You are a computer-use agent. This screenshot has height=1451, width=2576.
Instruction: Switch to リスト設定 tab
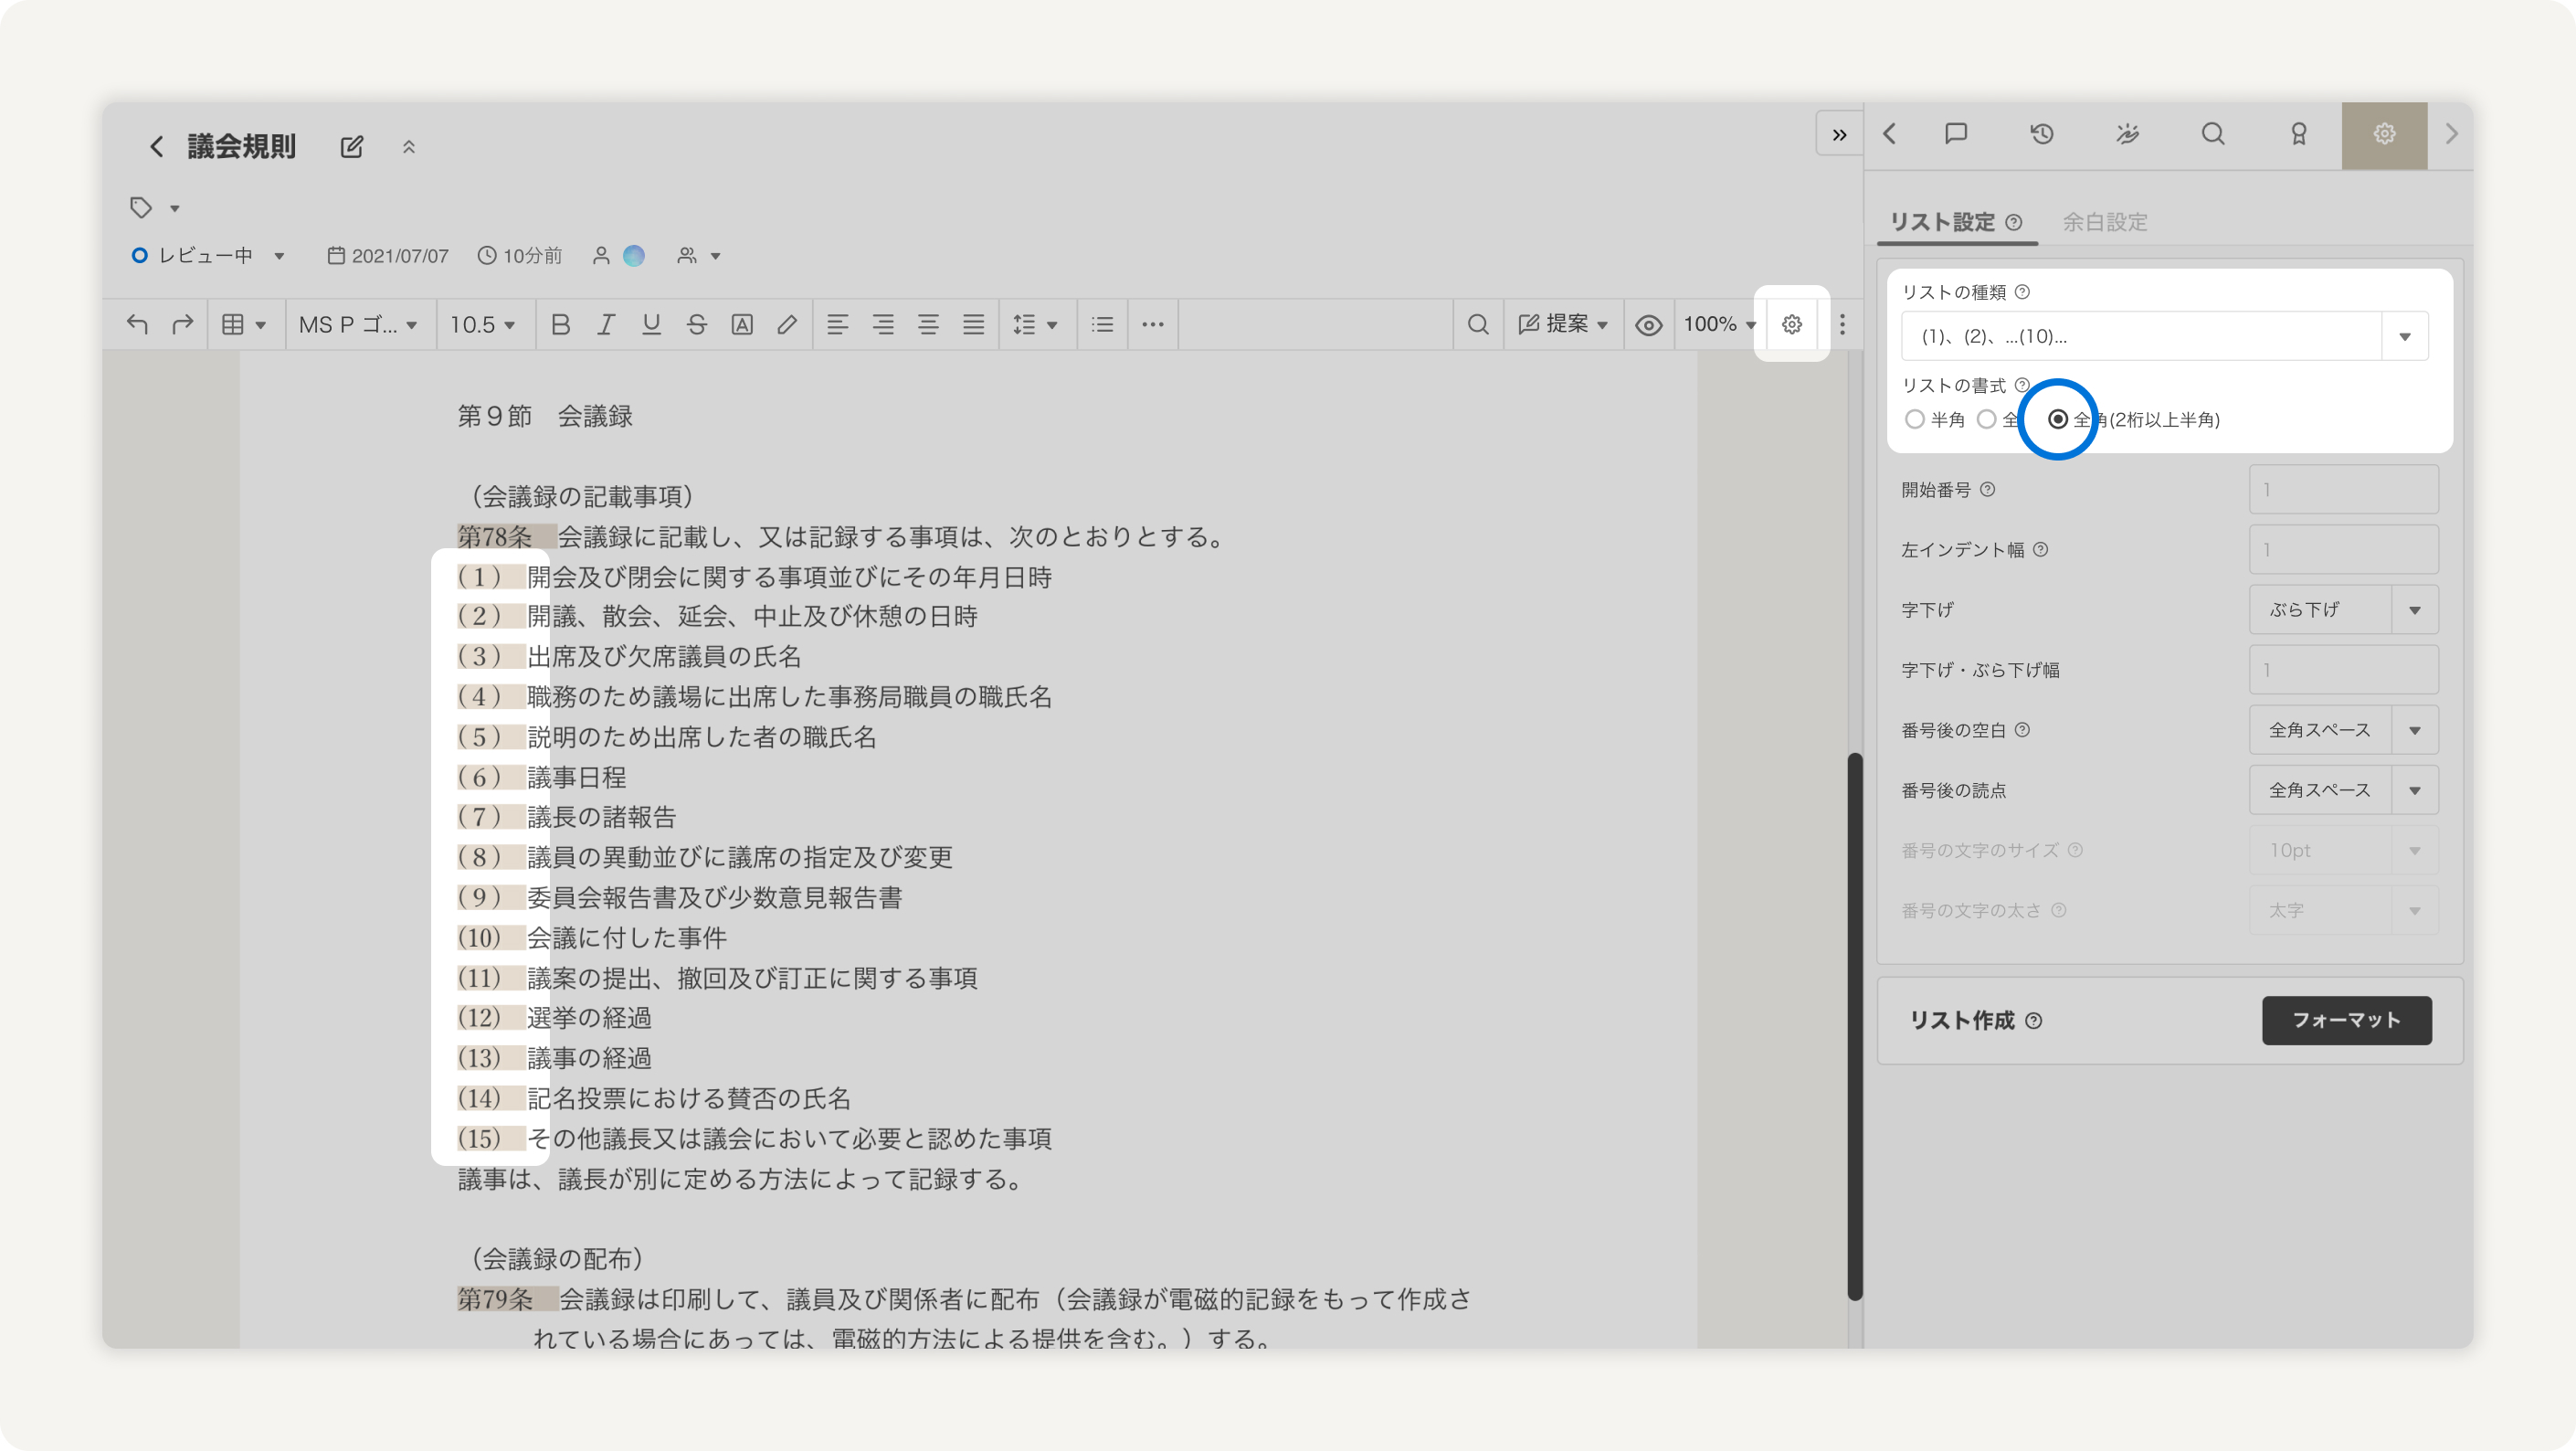(x=1942, y=222)
